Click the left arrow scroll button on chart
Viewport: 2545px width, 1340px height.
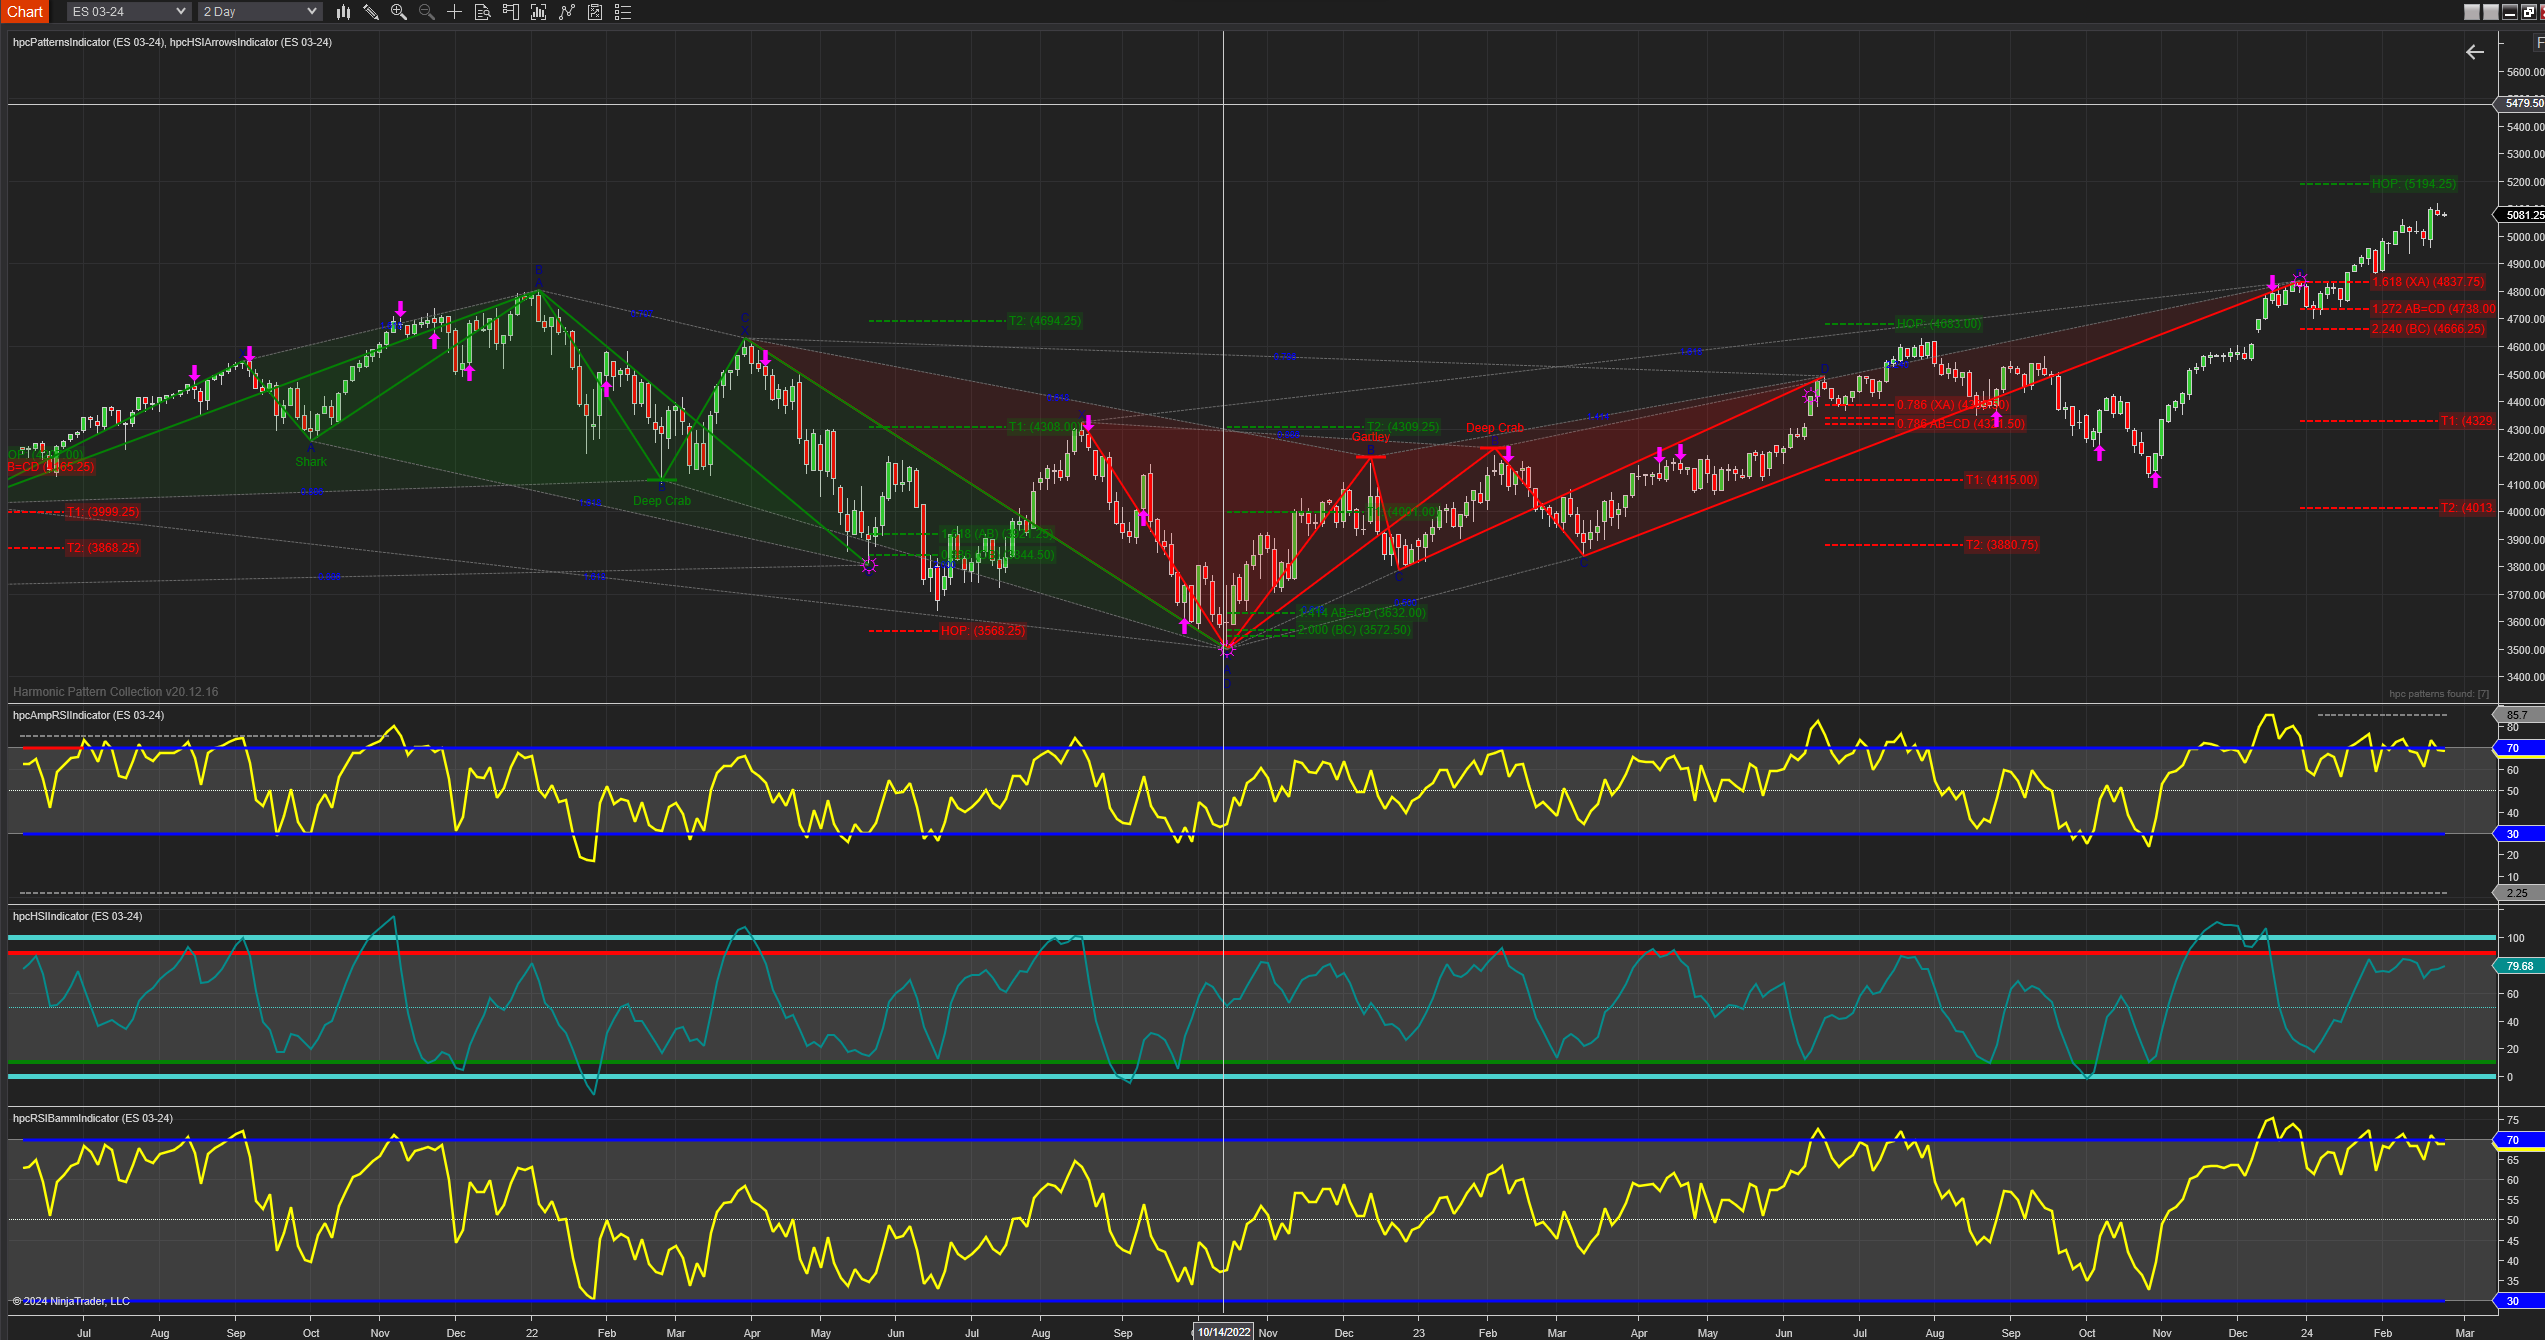[x=2474, y=52]
